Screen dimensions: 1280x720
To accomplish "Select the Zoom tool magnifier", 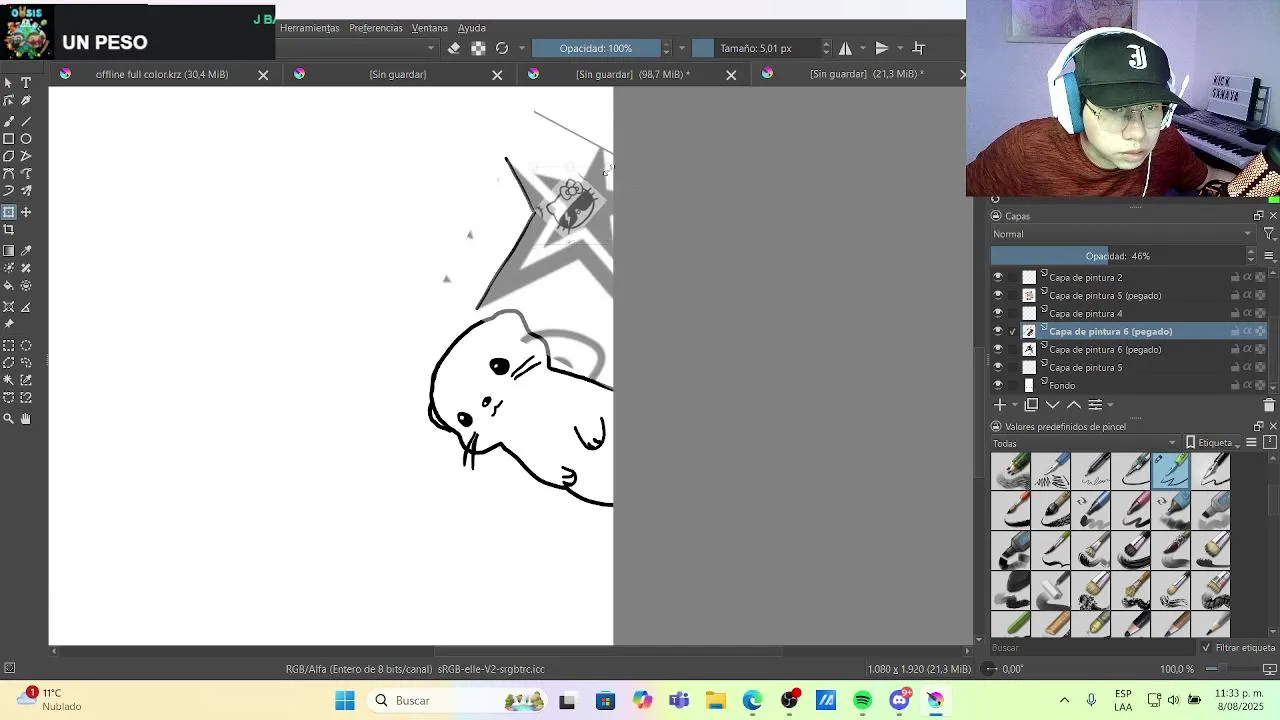I will (x=9, y=419).
